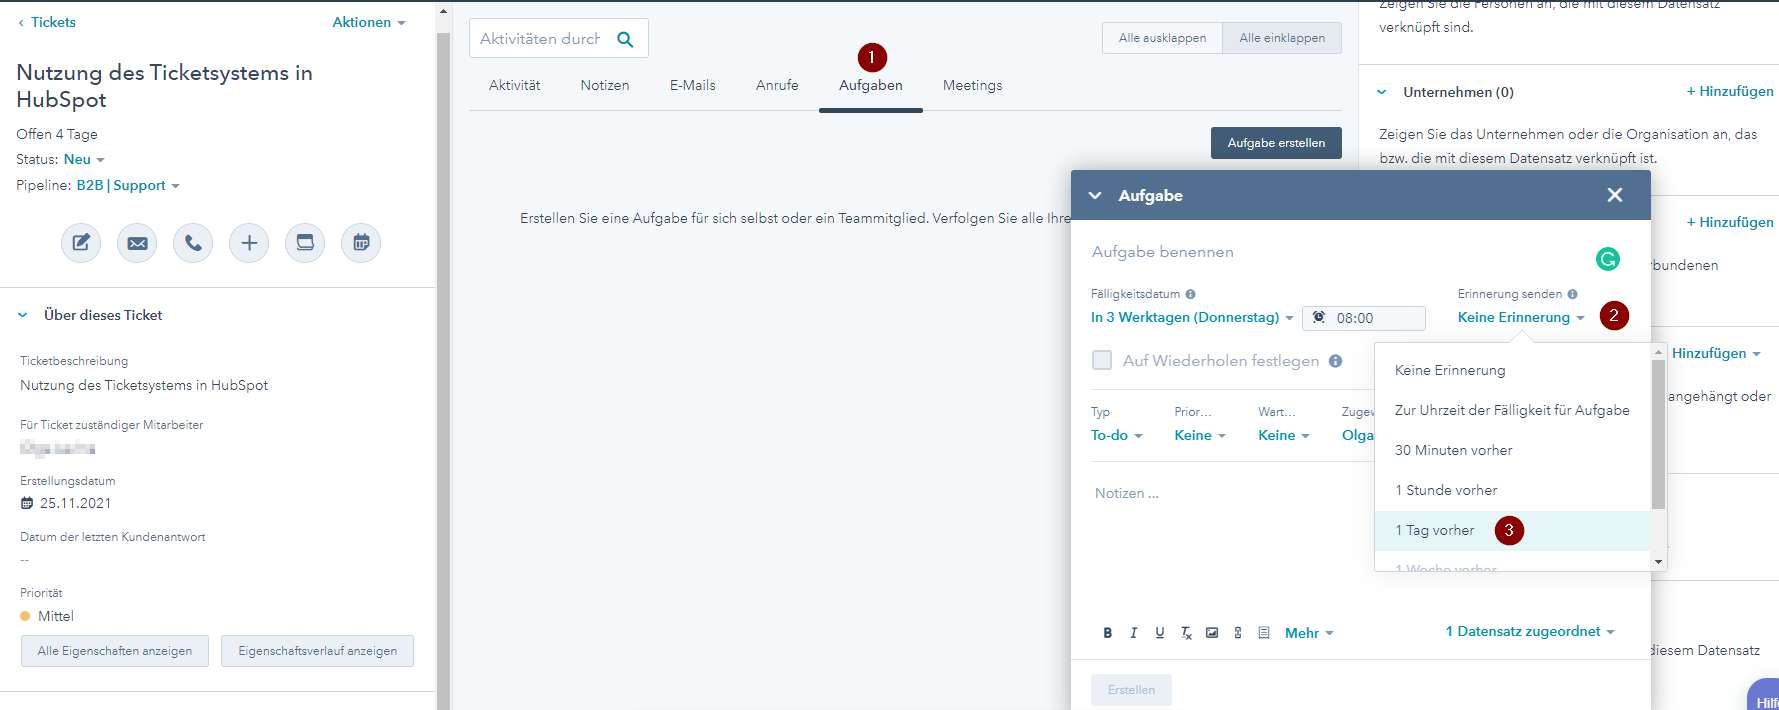Click the create note pencil icon
1779x710 pixels.
pos(81,243)
